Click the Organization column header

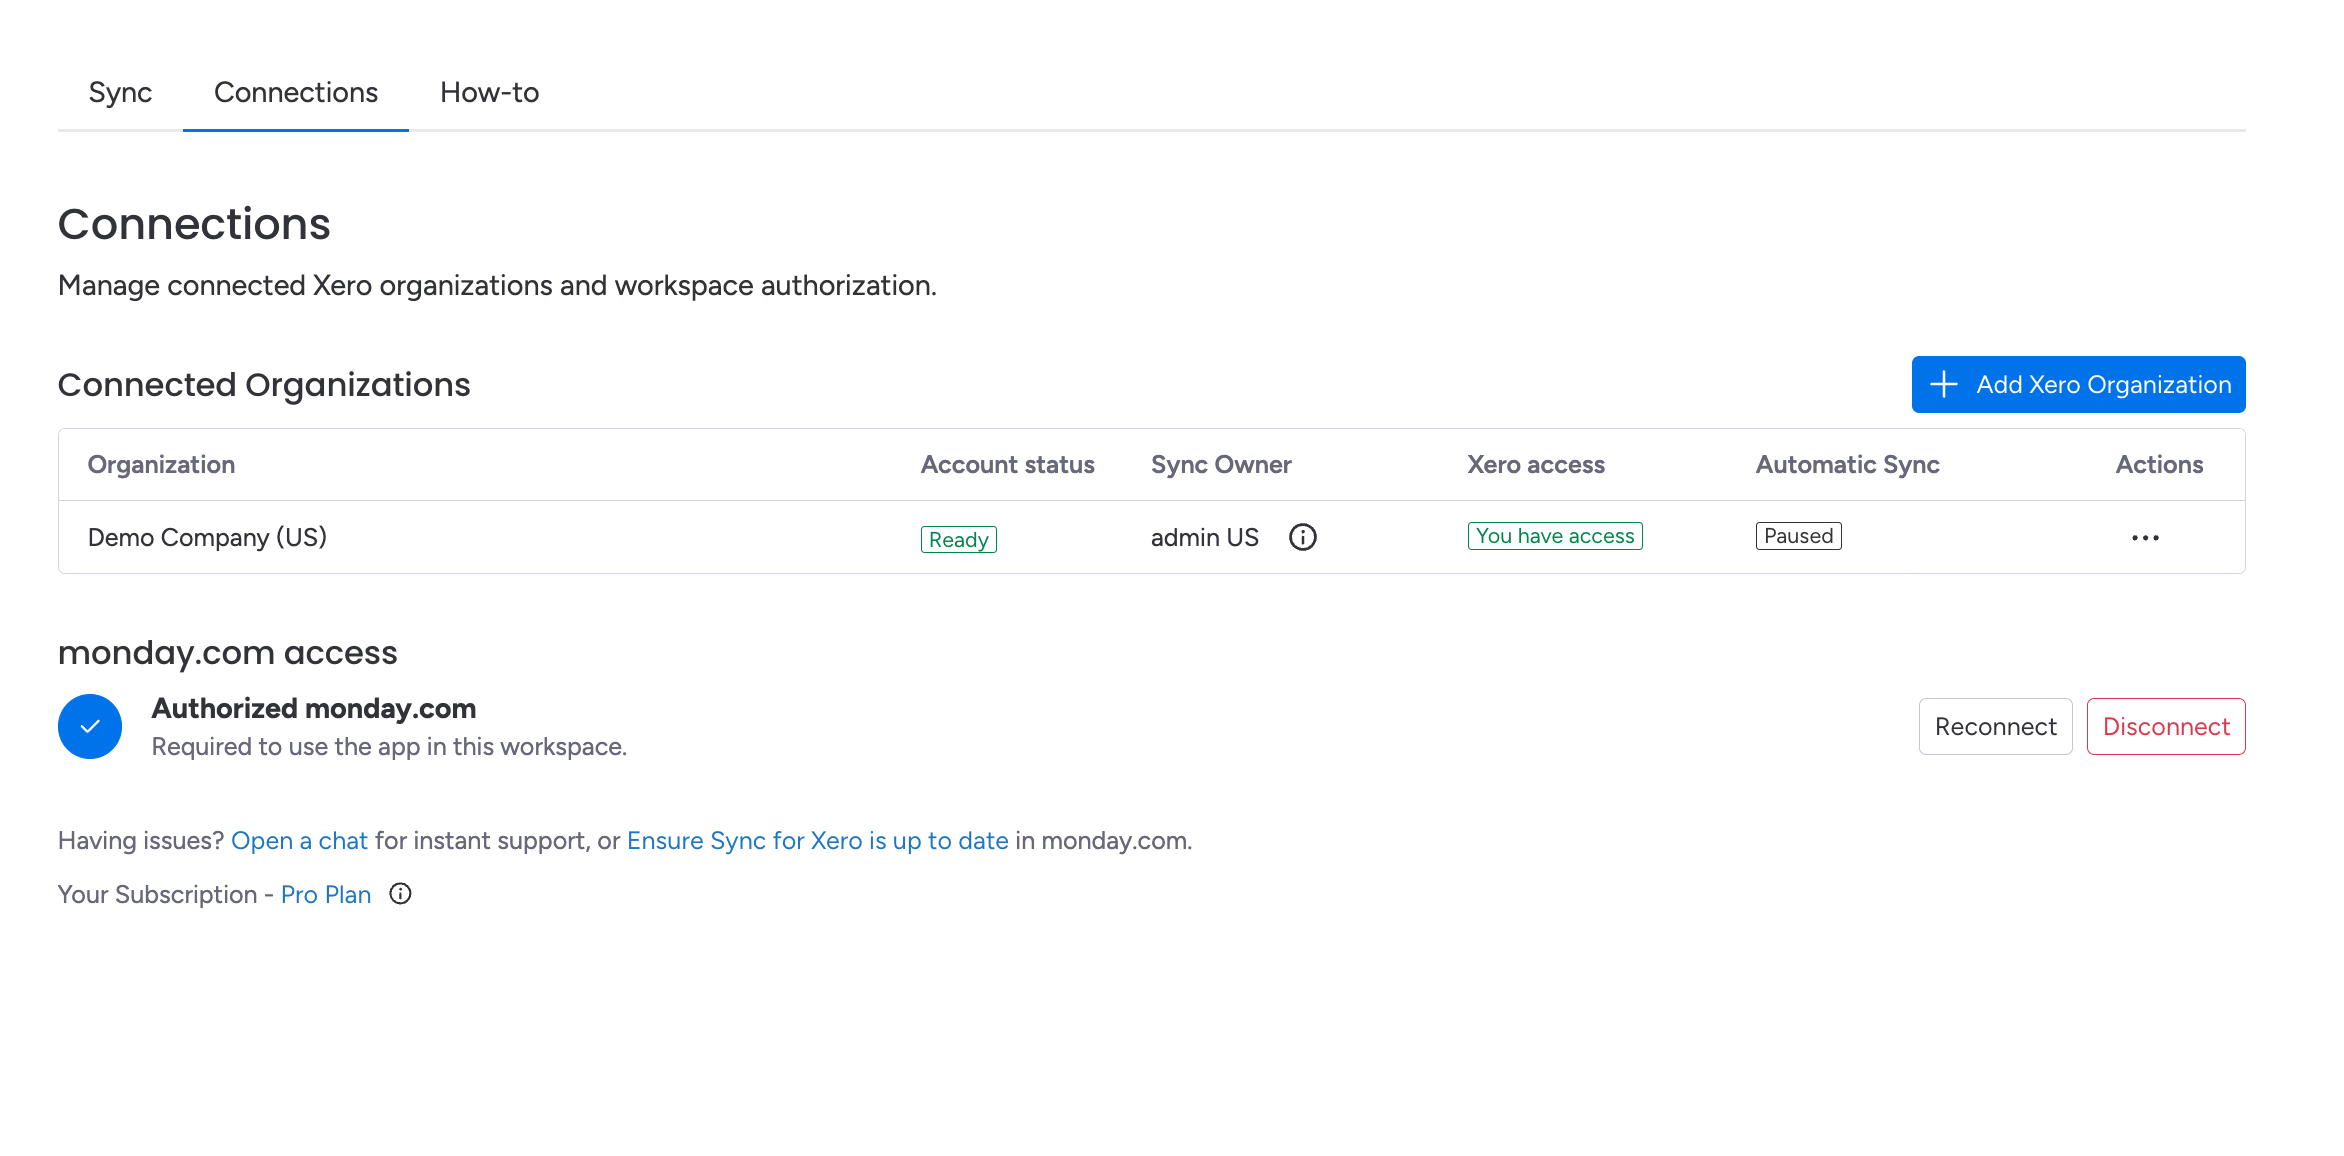click(161, 465)
